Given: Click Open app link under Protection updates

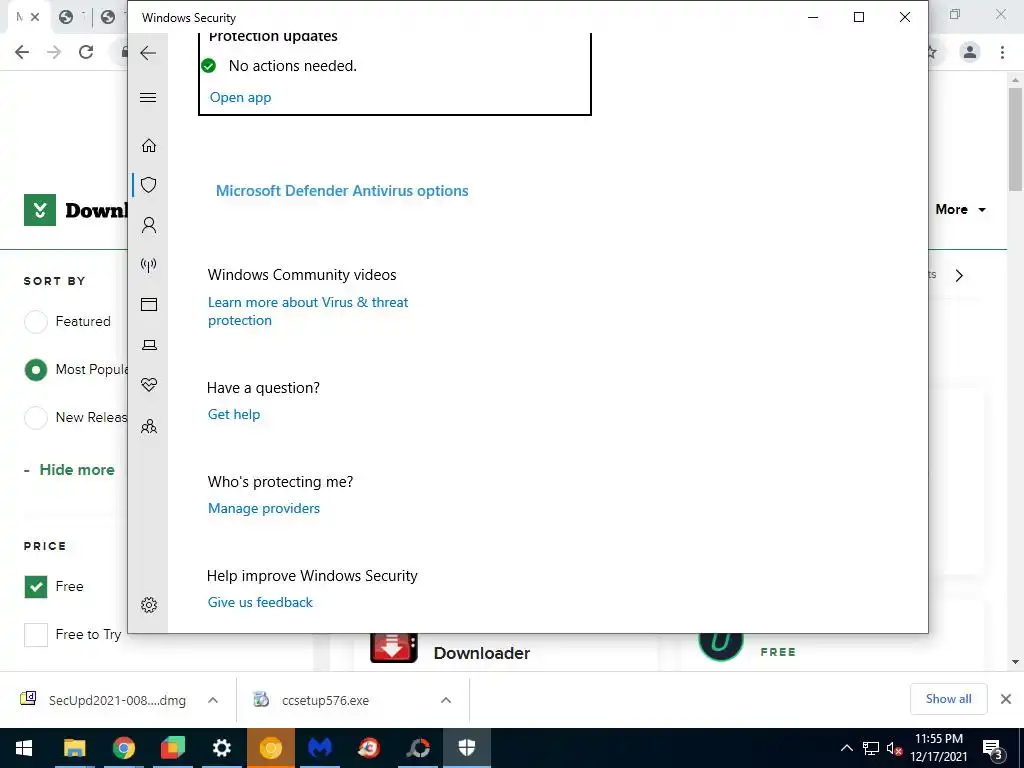Looking at the screenshot, I should click(240, 97).
